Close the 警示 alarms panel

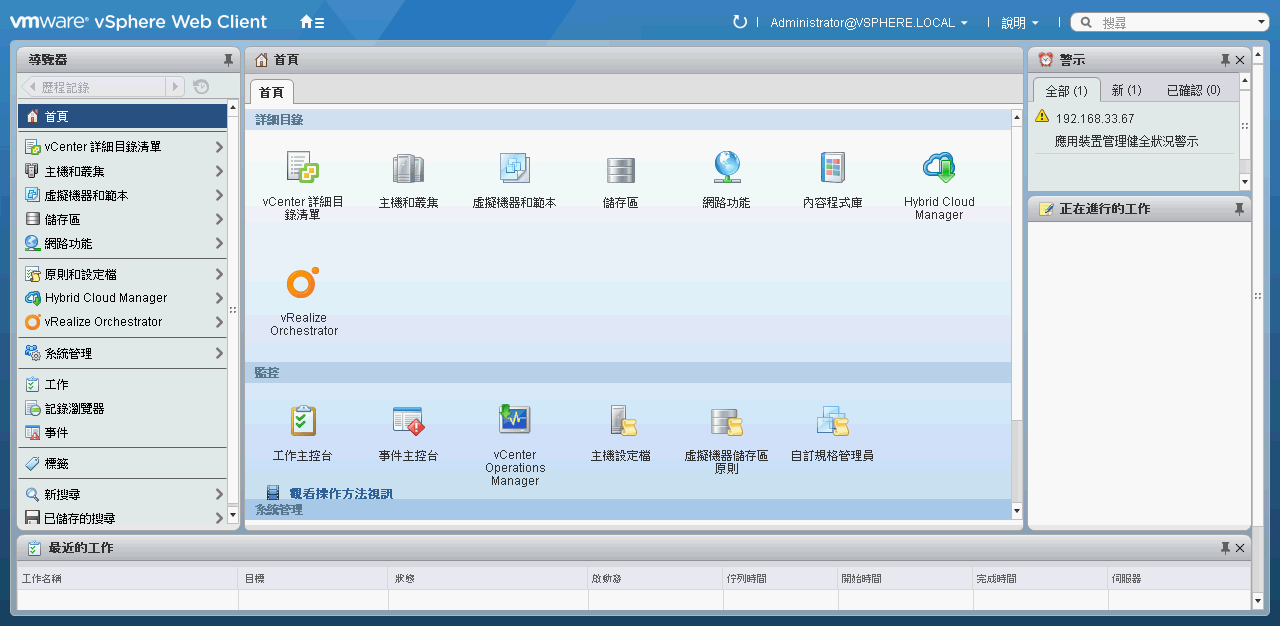(x=1240, y=60)
